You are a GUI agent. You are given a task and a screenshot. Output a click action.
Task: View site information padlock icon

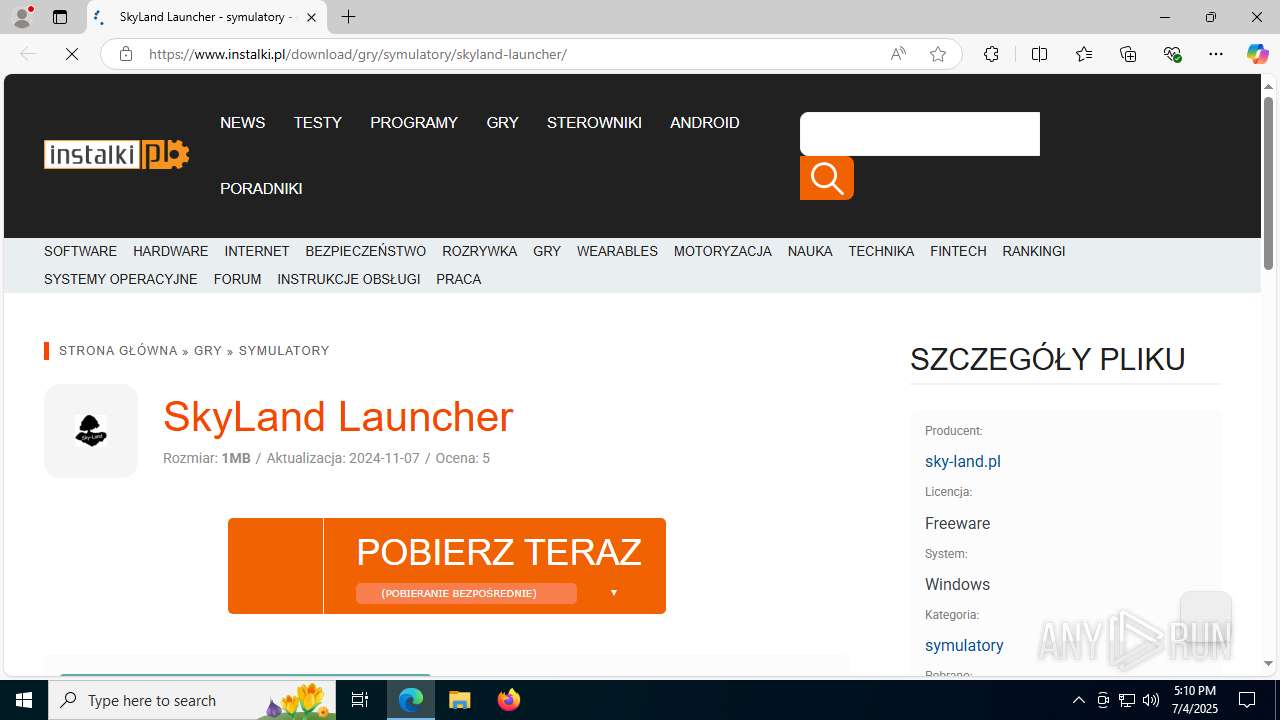(x=125, y=54)
